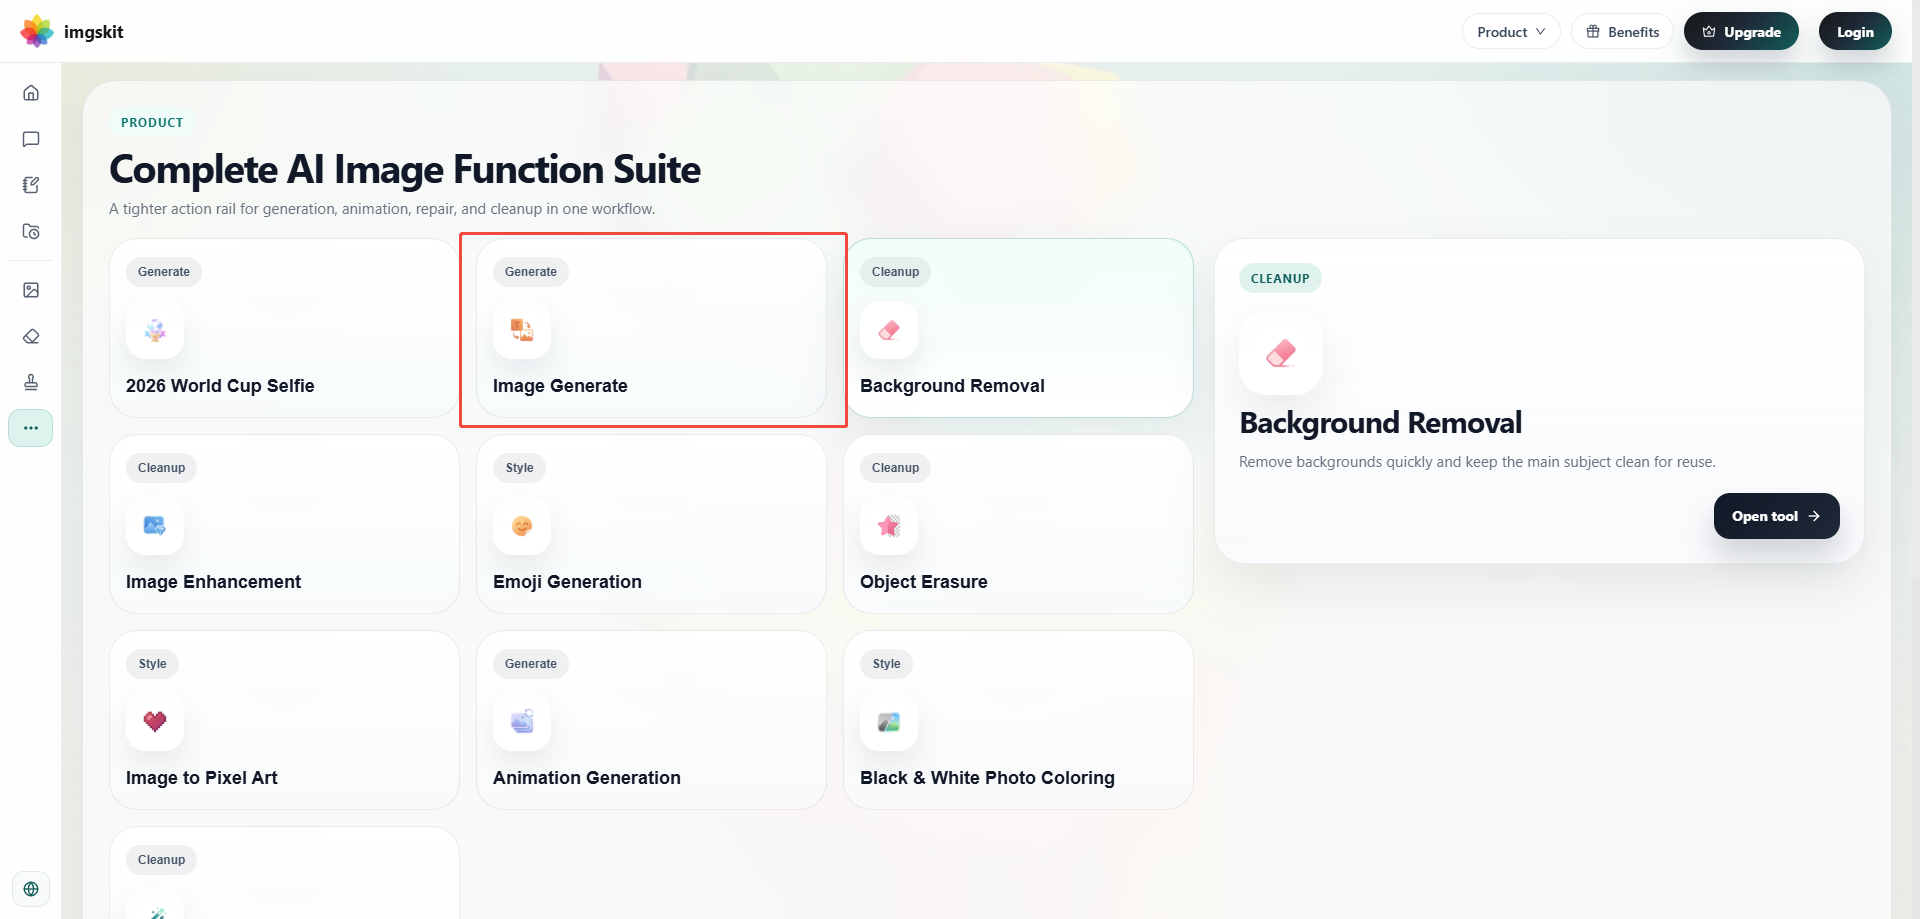Viewport: 1920px width, 919px height.
Task: Click the imgskit logo
Action: [x=72, y=32]
